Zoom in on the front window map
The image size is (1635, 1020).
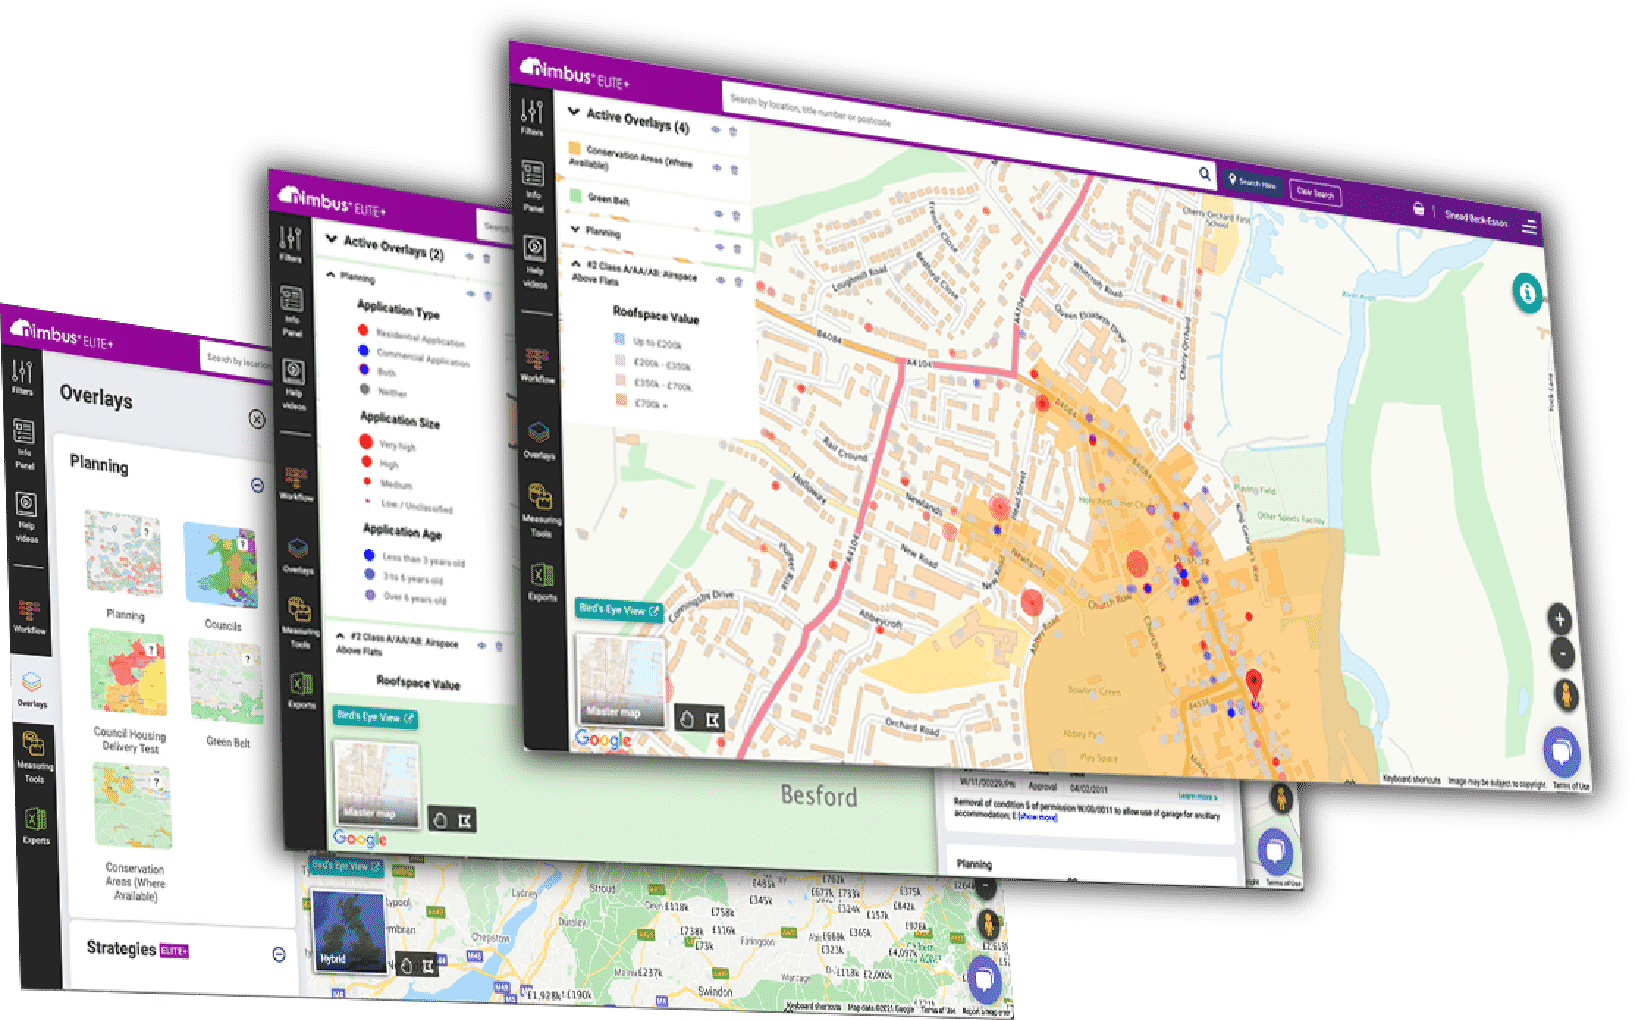click(x=1559, y=620)
